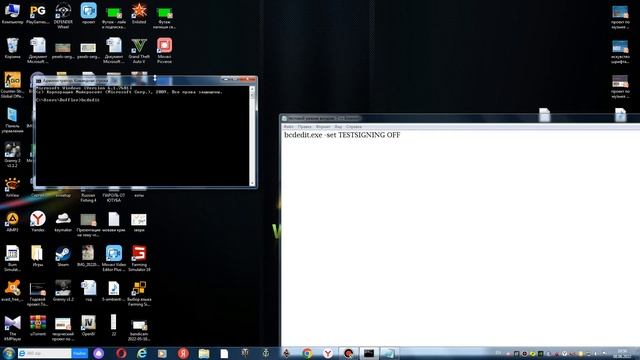Viewport: 640px width, 360px height.
Task: Launch the OpenIV desktop shortcut
Action: [x=88, y=325]
